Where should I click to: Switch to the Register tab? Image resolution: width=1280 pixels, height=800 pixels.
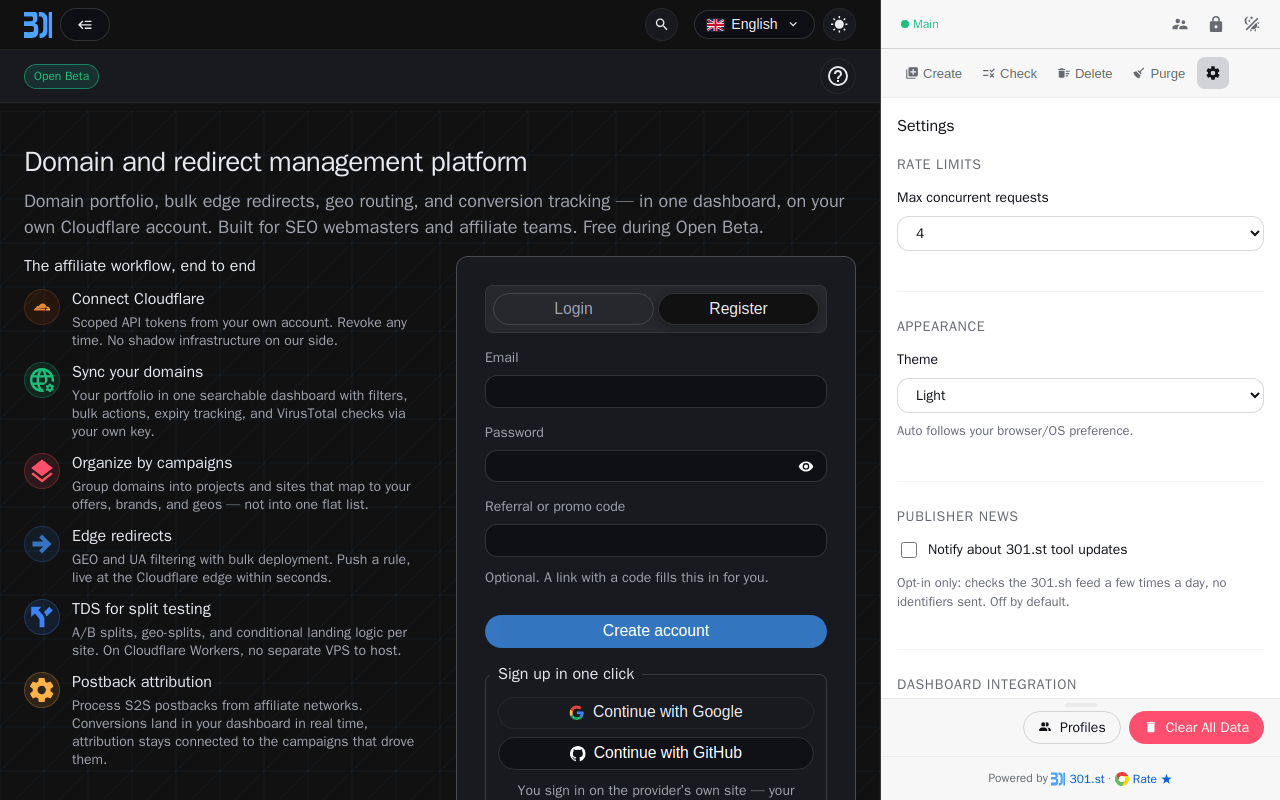coord(738,309)
